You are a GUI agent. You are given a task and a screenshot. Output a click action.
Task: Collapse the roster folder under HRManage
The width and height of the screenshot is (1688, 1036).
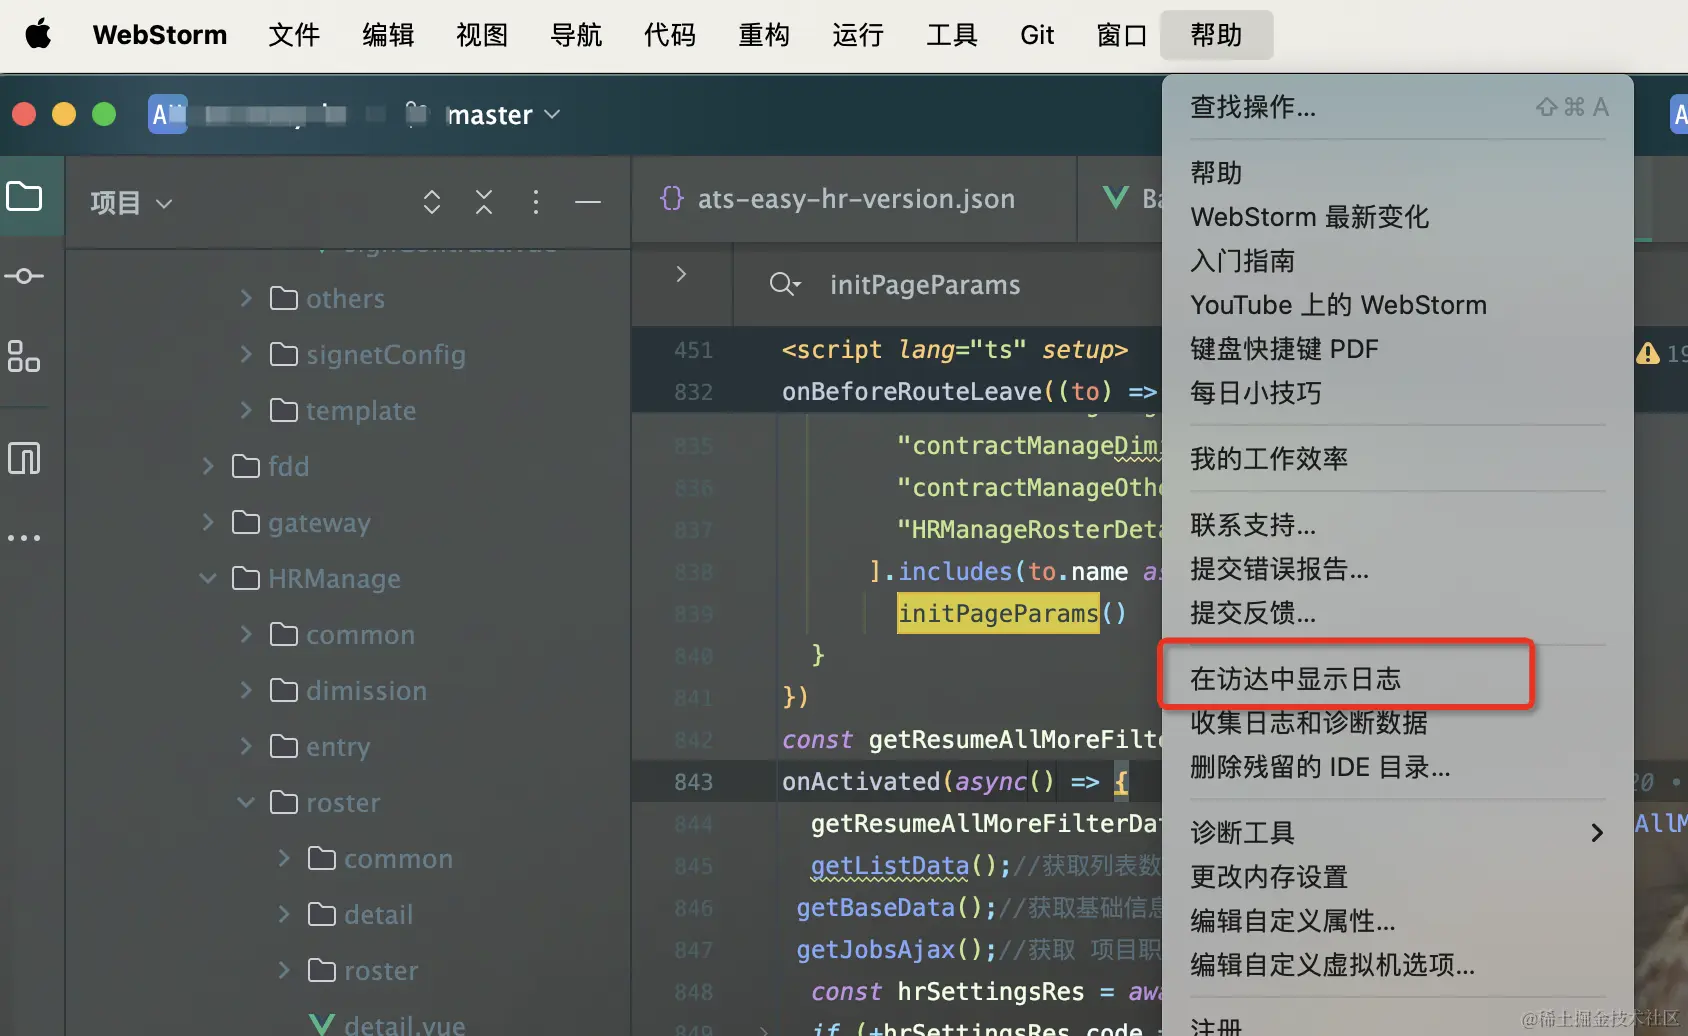(246, 802)
